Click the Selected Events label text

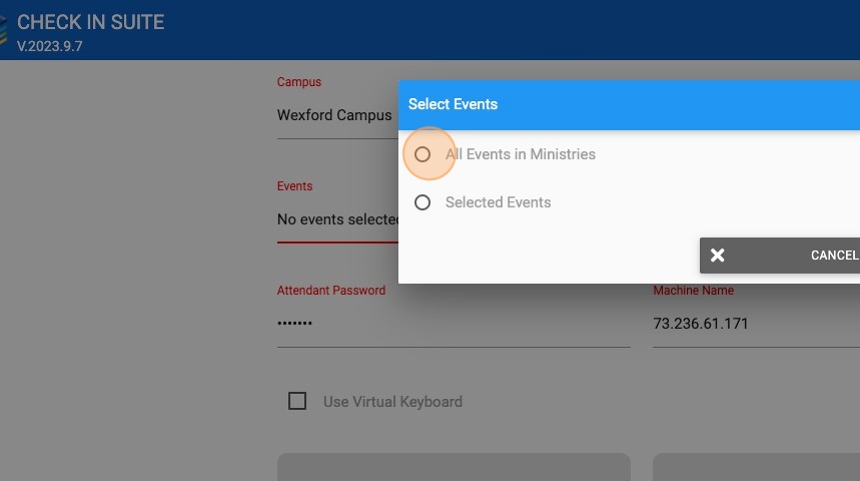coord(498,203)
